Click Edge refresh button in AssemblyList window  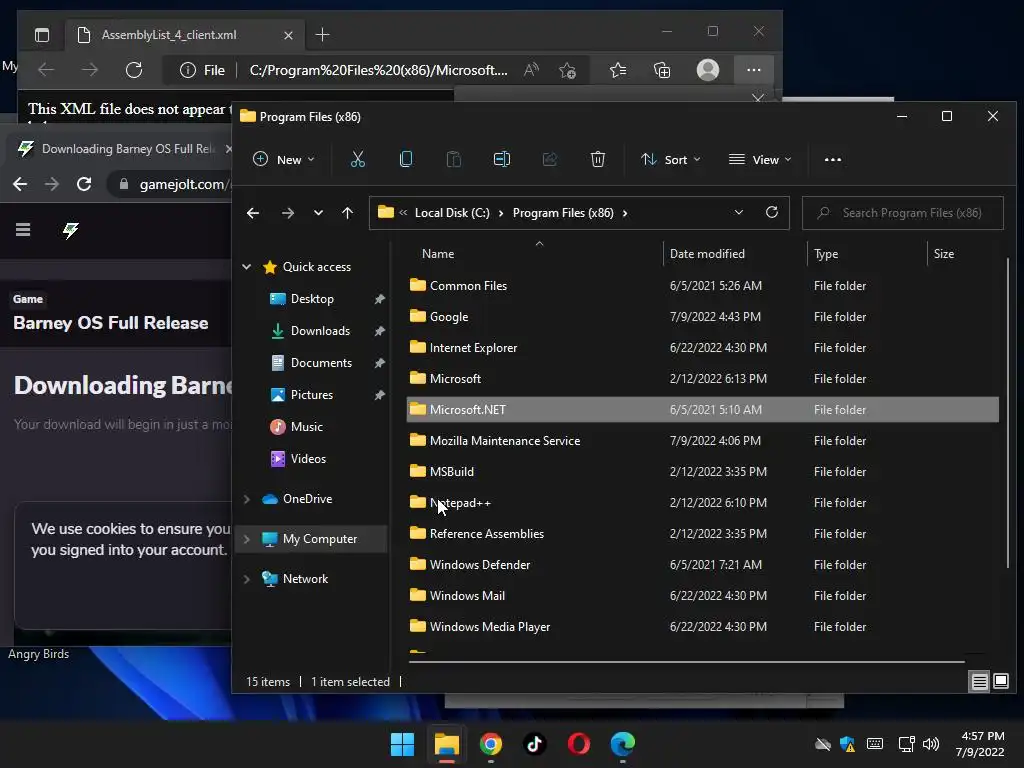pos(134,70)
